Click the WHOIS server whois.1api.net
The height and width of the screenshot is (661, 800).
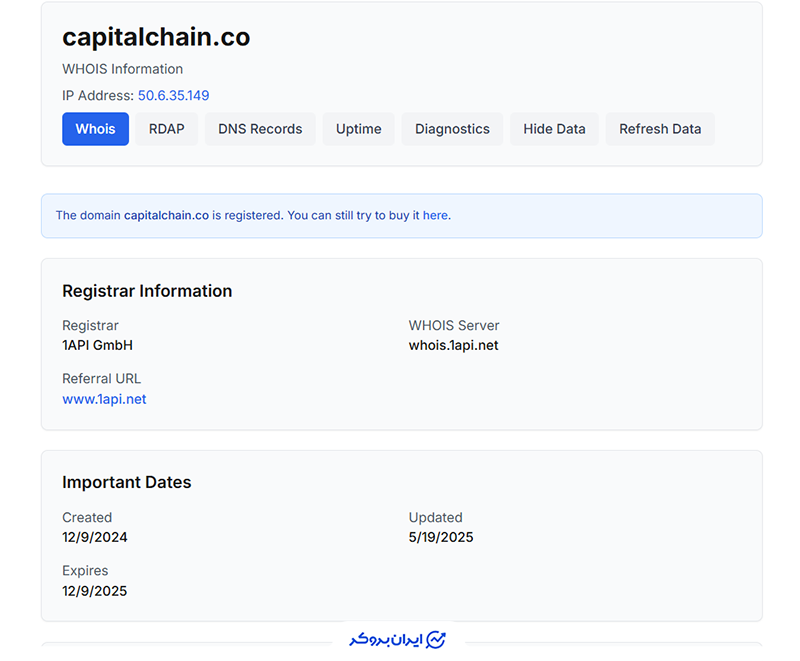(452, 345)
